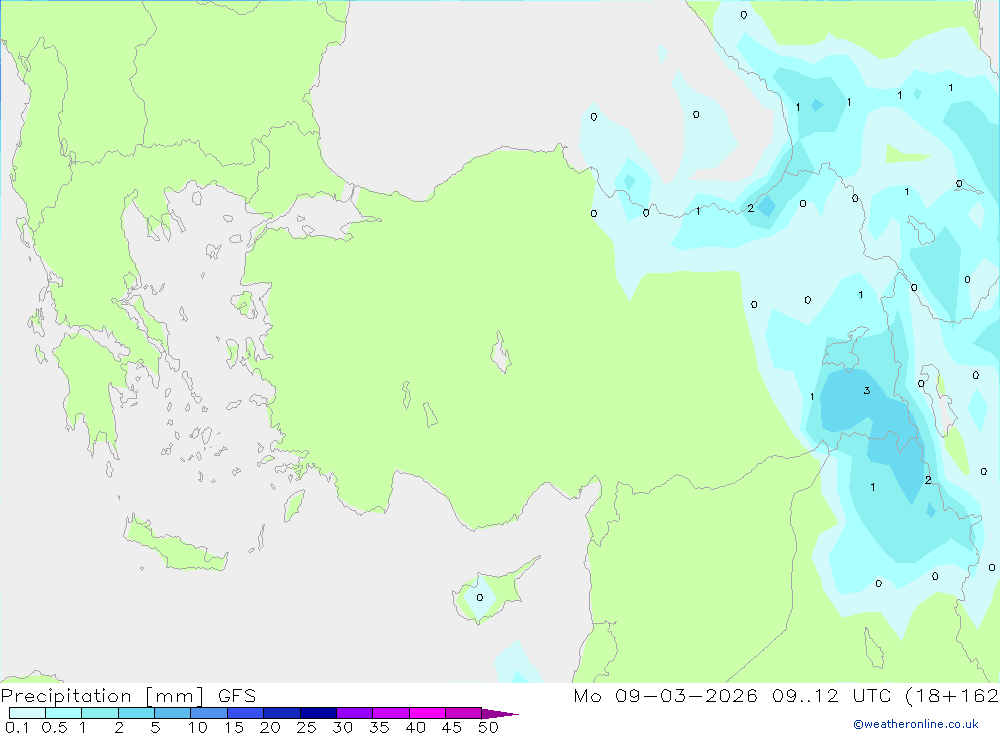Click the '0' value on Cyprus island
Viewport: 1000px width, 733px height.
480,598
